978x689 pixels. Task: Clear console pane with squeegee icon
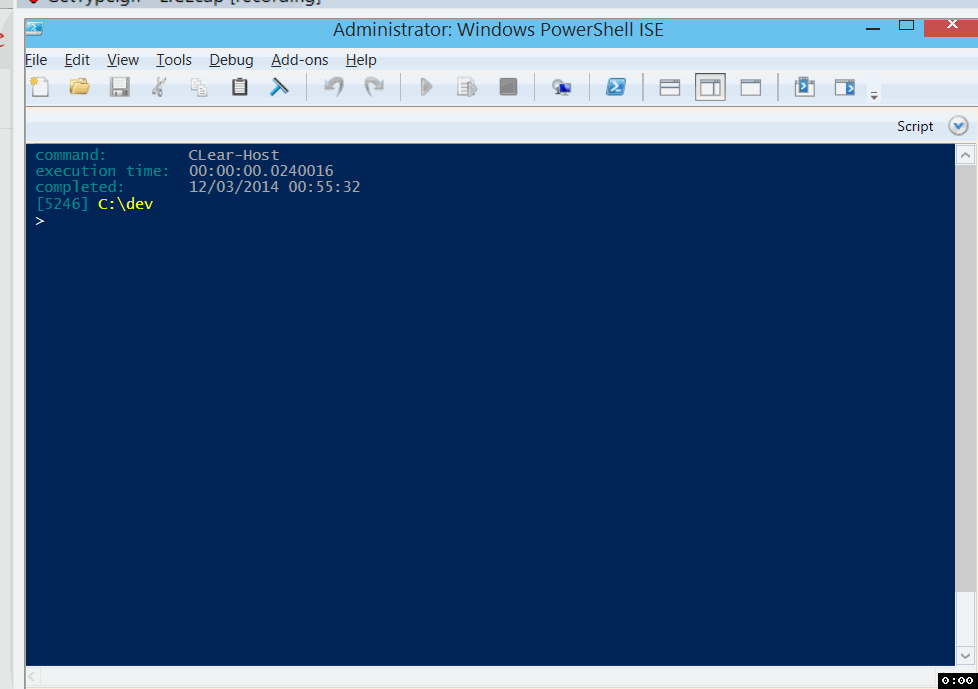(x=279, y=87)
